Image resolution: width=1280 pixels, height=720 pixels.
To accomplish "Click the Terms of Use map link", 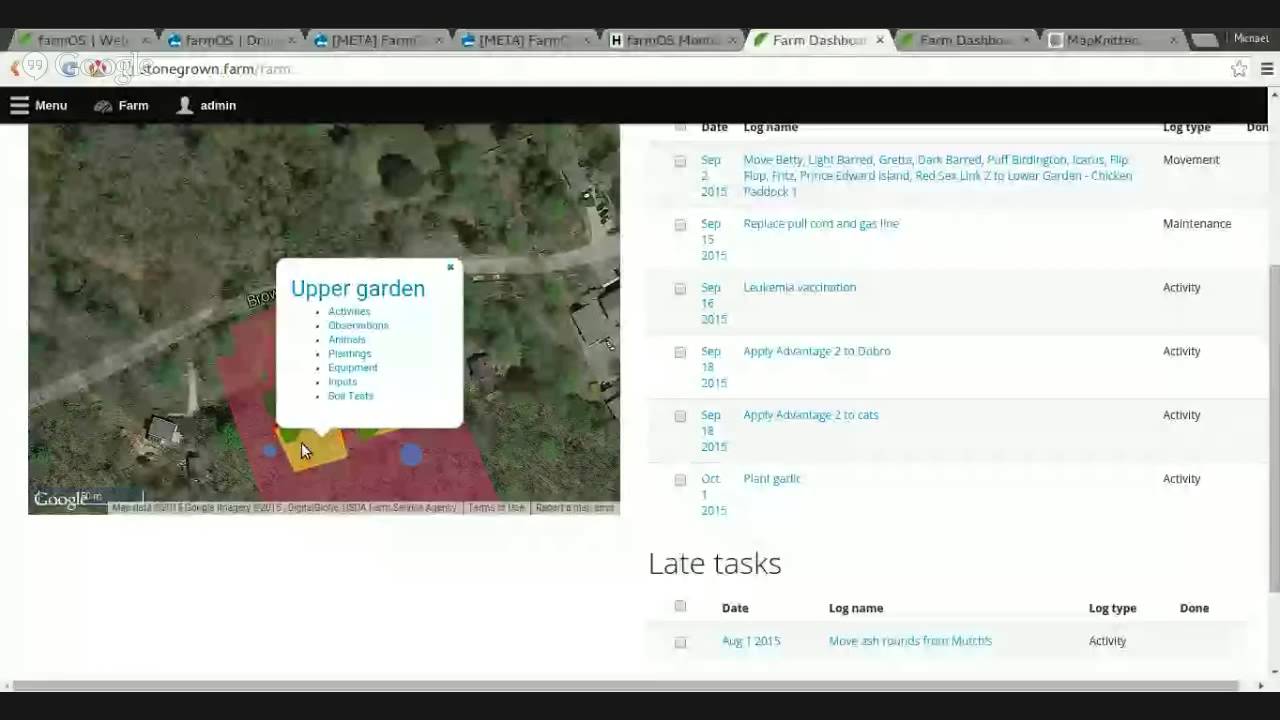I will click(x=496, y=508).
